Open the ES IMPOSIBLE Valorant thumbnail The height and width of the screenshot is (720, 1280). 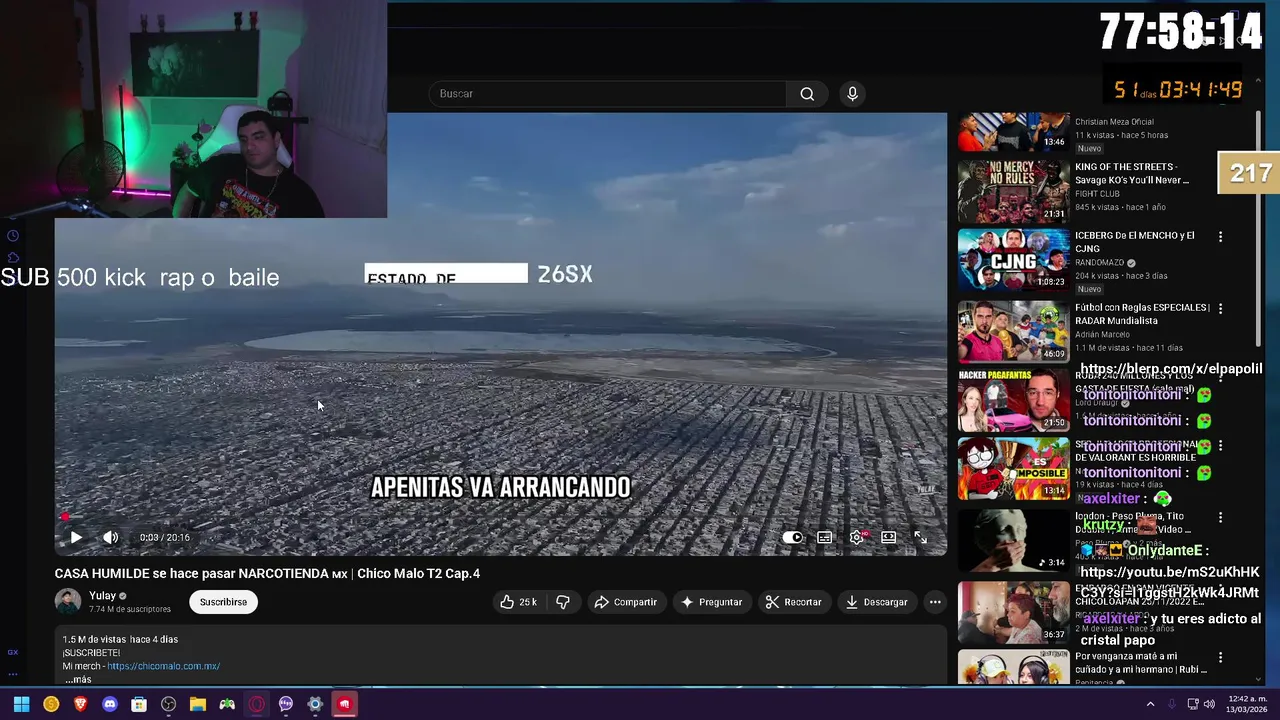pos(1013,470)
